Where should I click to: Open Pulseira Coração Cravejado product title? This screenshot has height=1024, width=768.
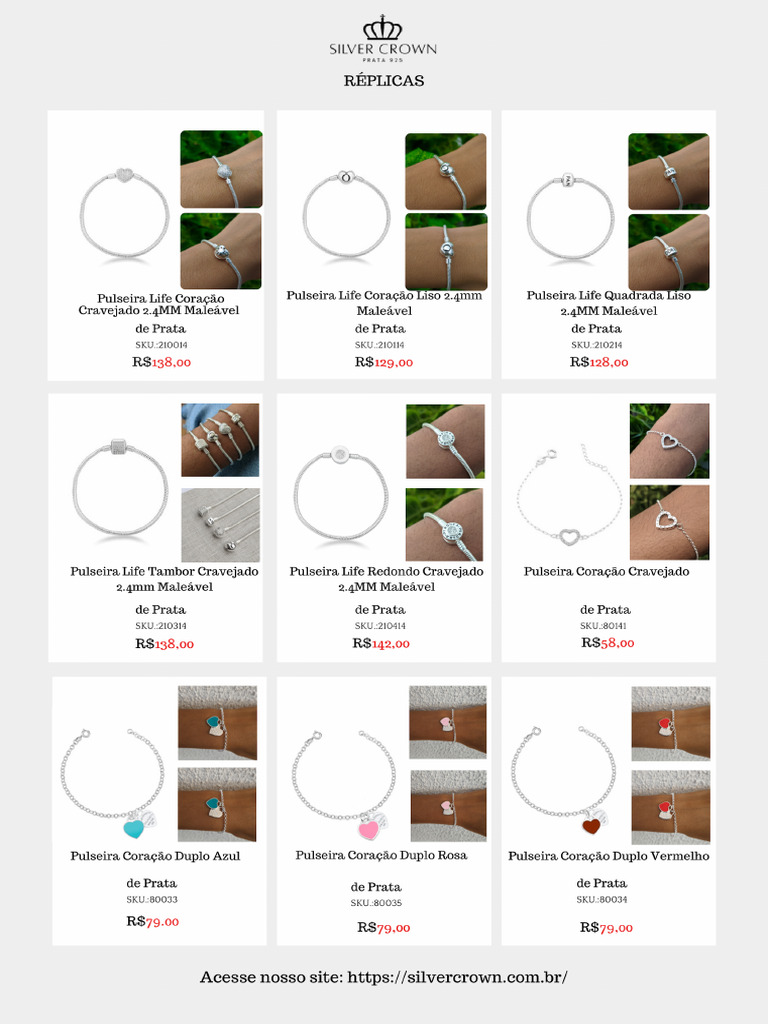[x=606, y=571]
